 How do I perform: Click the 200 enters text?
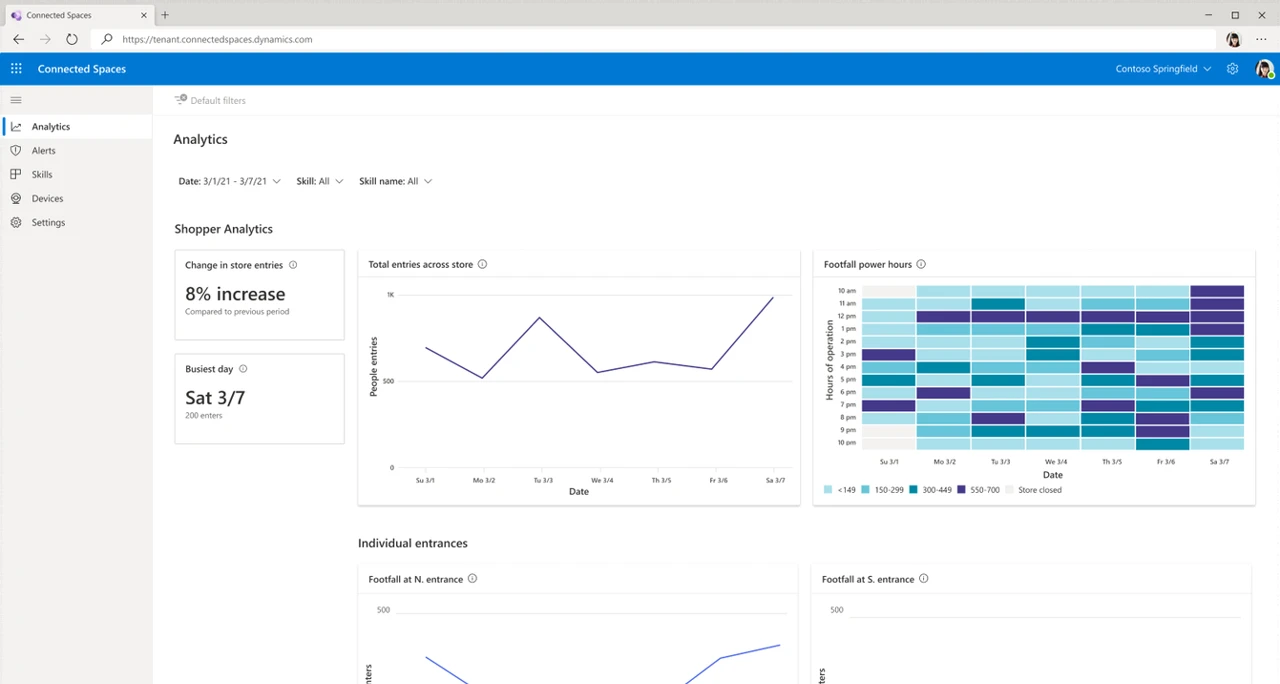click(x=204, y=415)
